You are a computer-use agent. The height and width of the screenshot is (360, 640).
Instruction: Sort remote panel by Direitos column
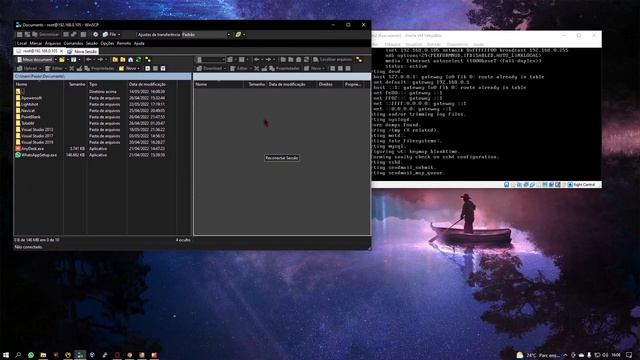point(330,84)
